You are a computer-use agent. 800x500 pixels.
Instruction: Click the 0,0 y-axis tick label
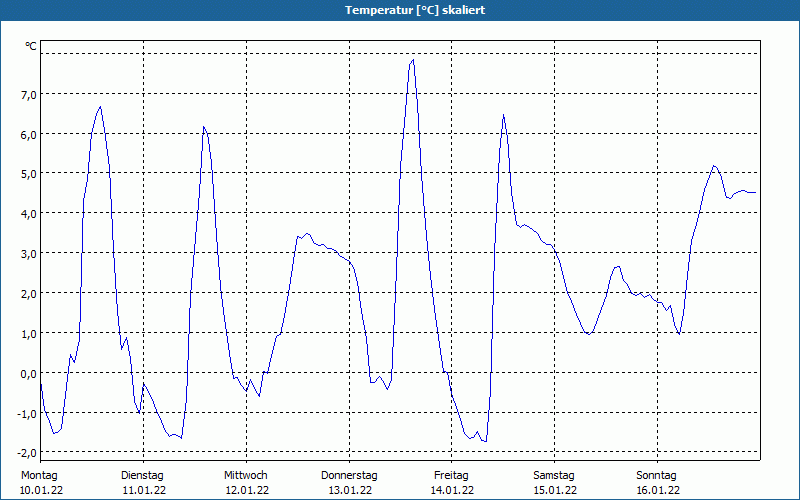[28, 374]
